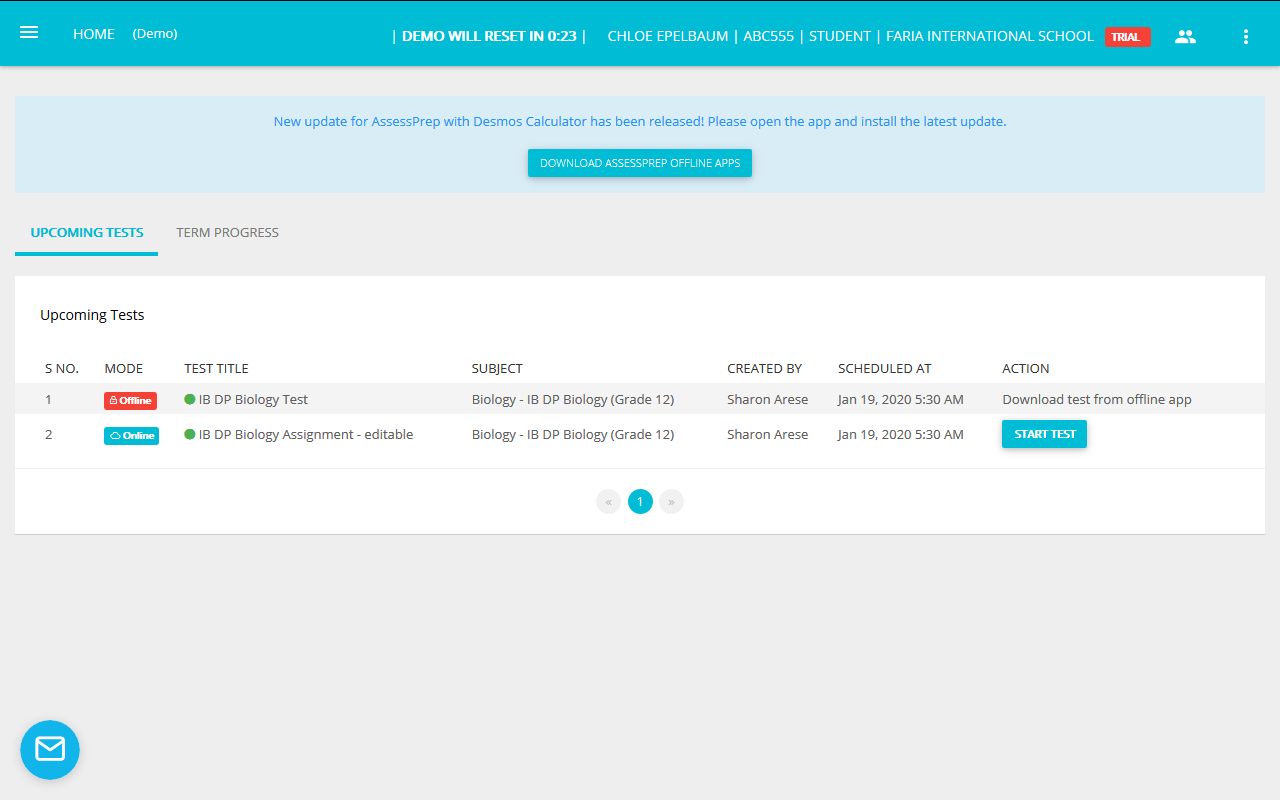Click the red Offline mode badge
The height and width of the screenshot is (800, 1280).
tap(130, 400)
